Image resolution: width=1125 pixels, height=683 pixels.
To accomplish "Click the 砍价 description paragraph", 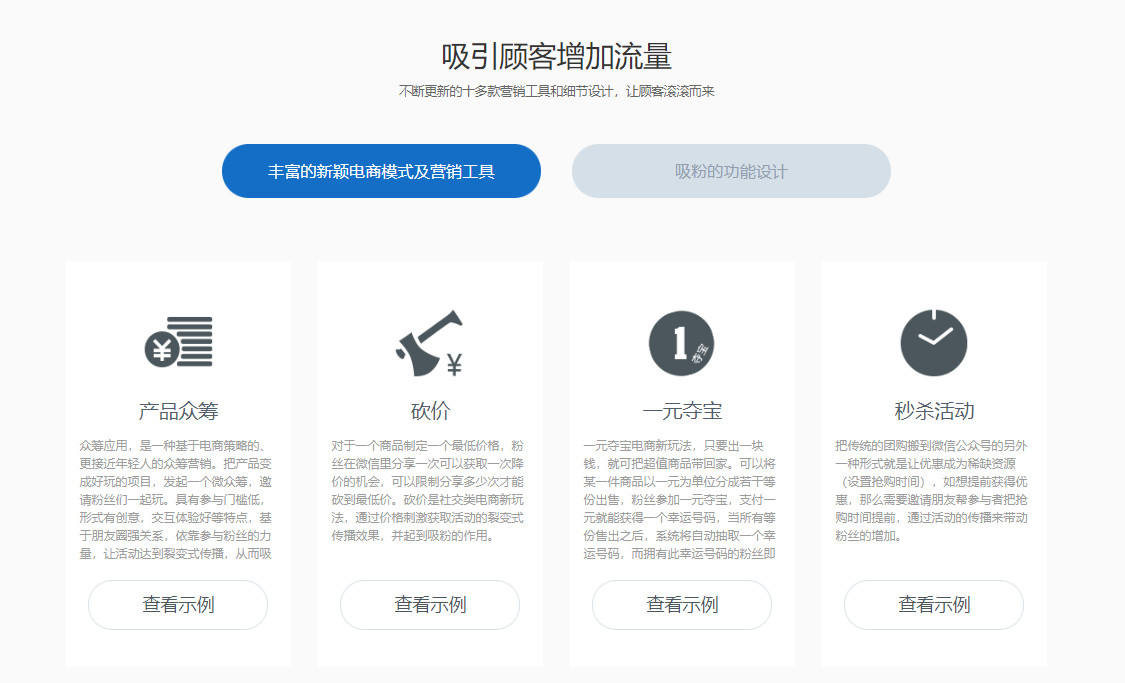I will [428, 491].
